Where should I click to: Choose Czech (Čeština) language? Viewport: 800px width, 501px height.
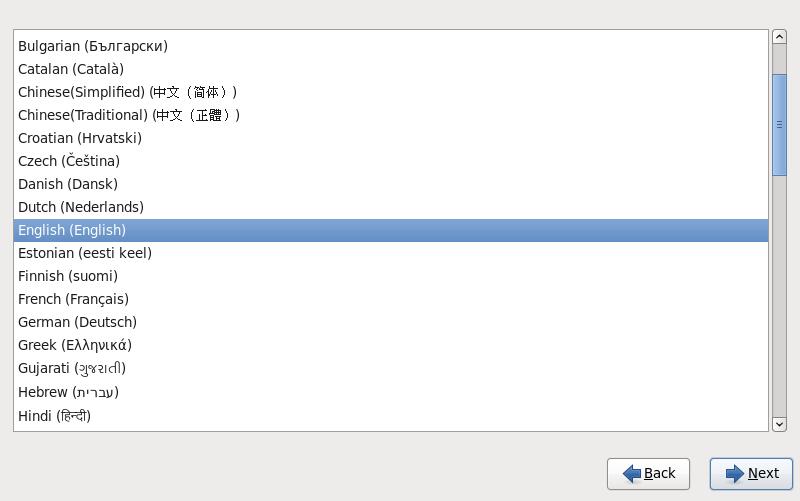tap(69, 161)
